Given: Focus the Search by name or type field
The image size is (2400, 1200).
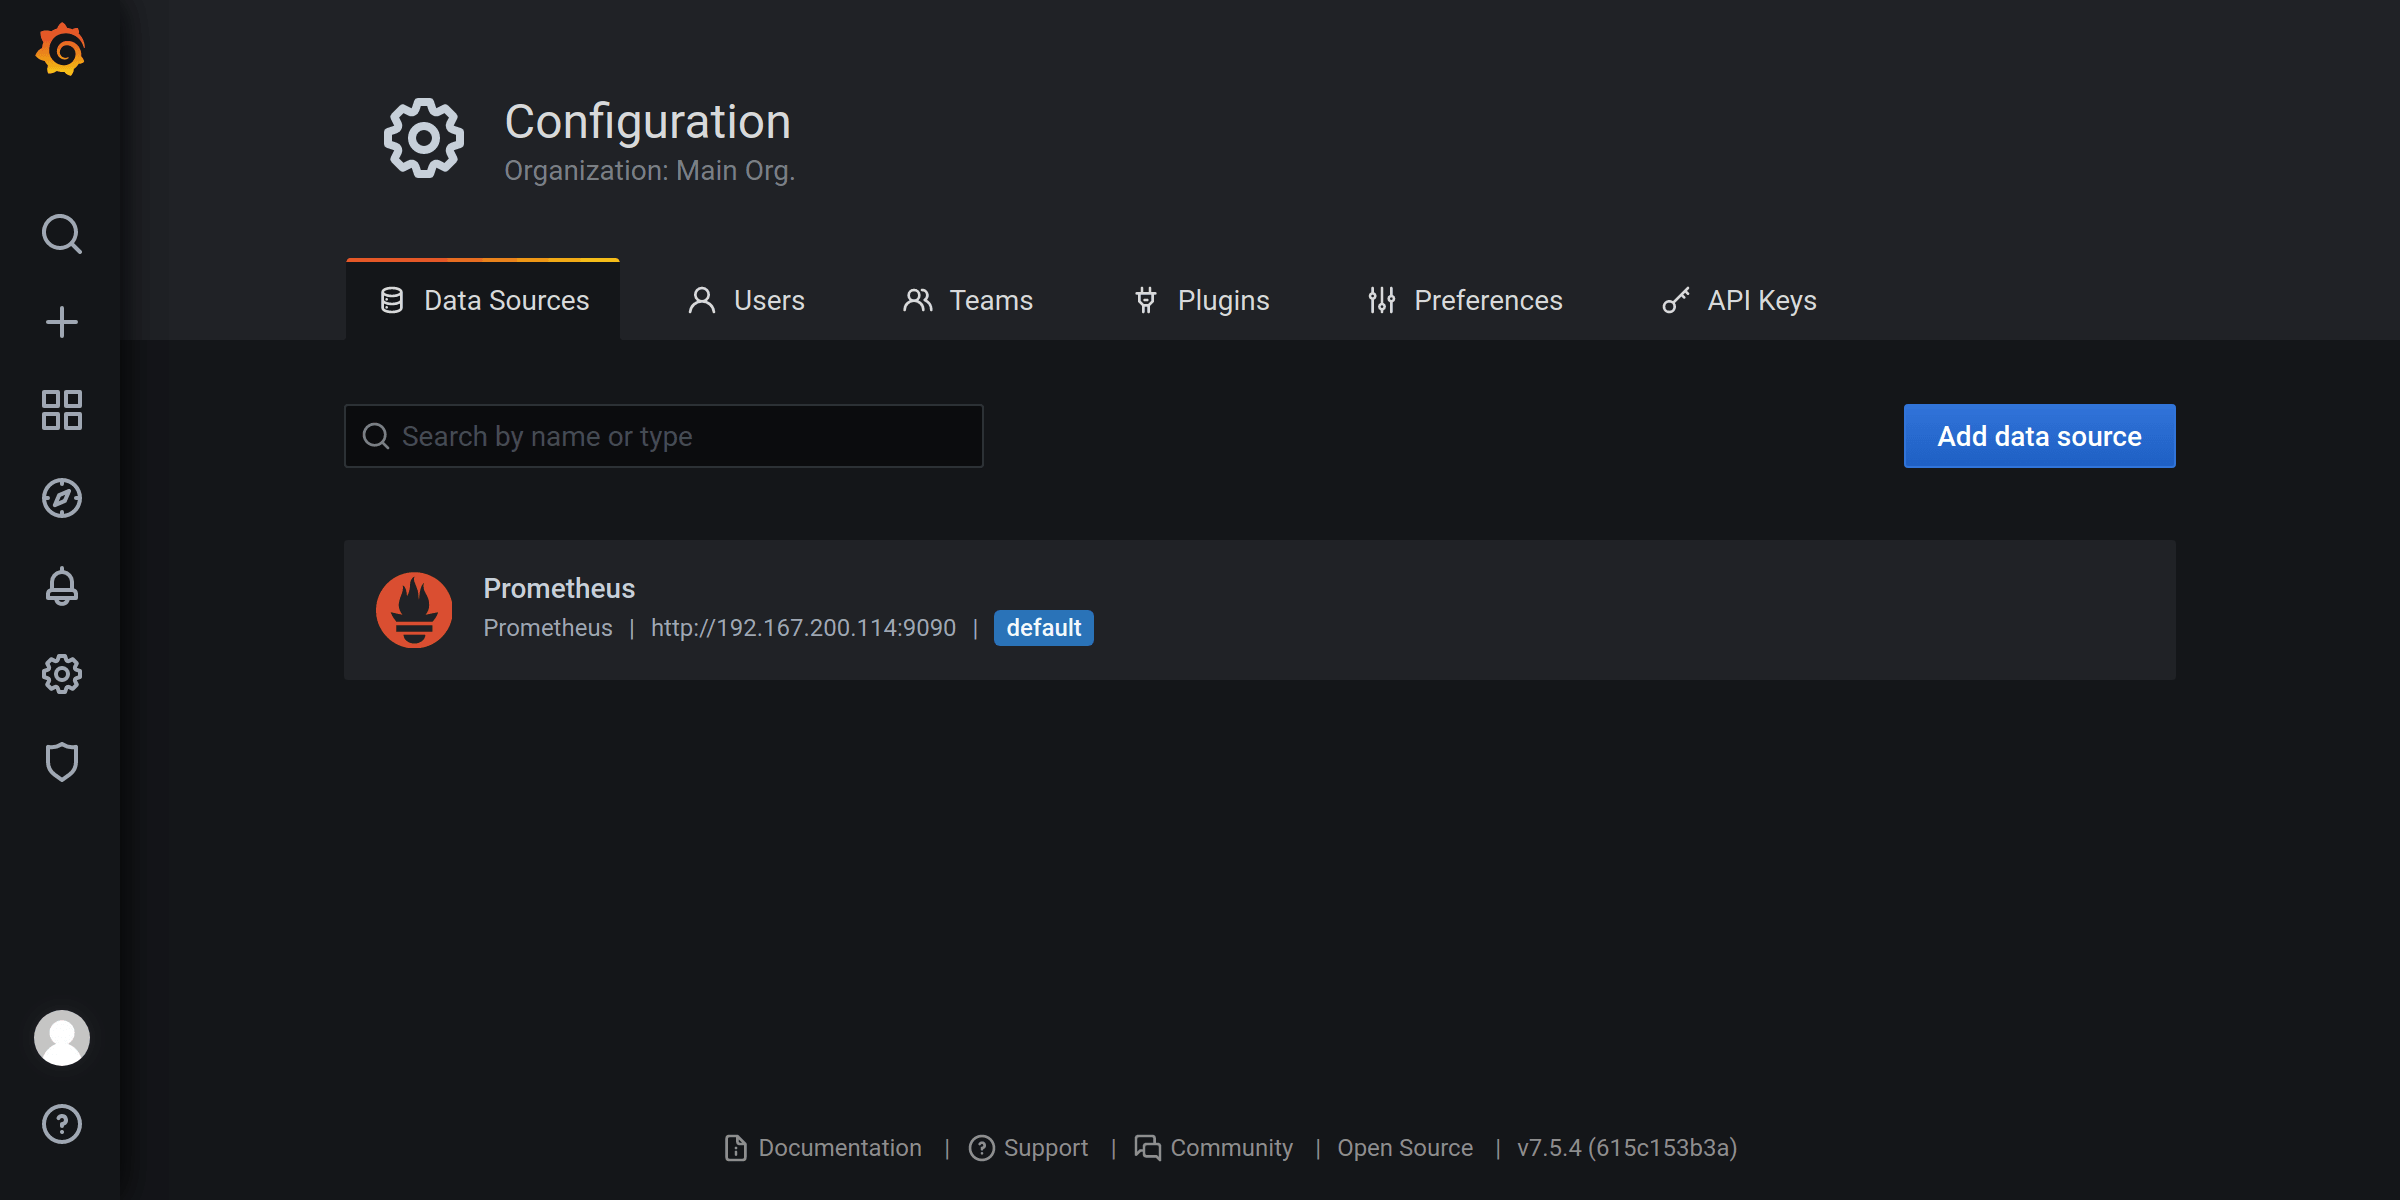Looking at the screenshot, I should click(x=664, y=436).
